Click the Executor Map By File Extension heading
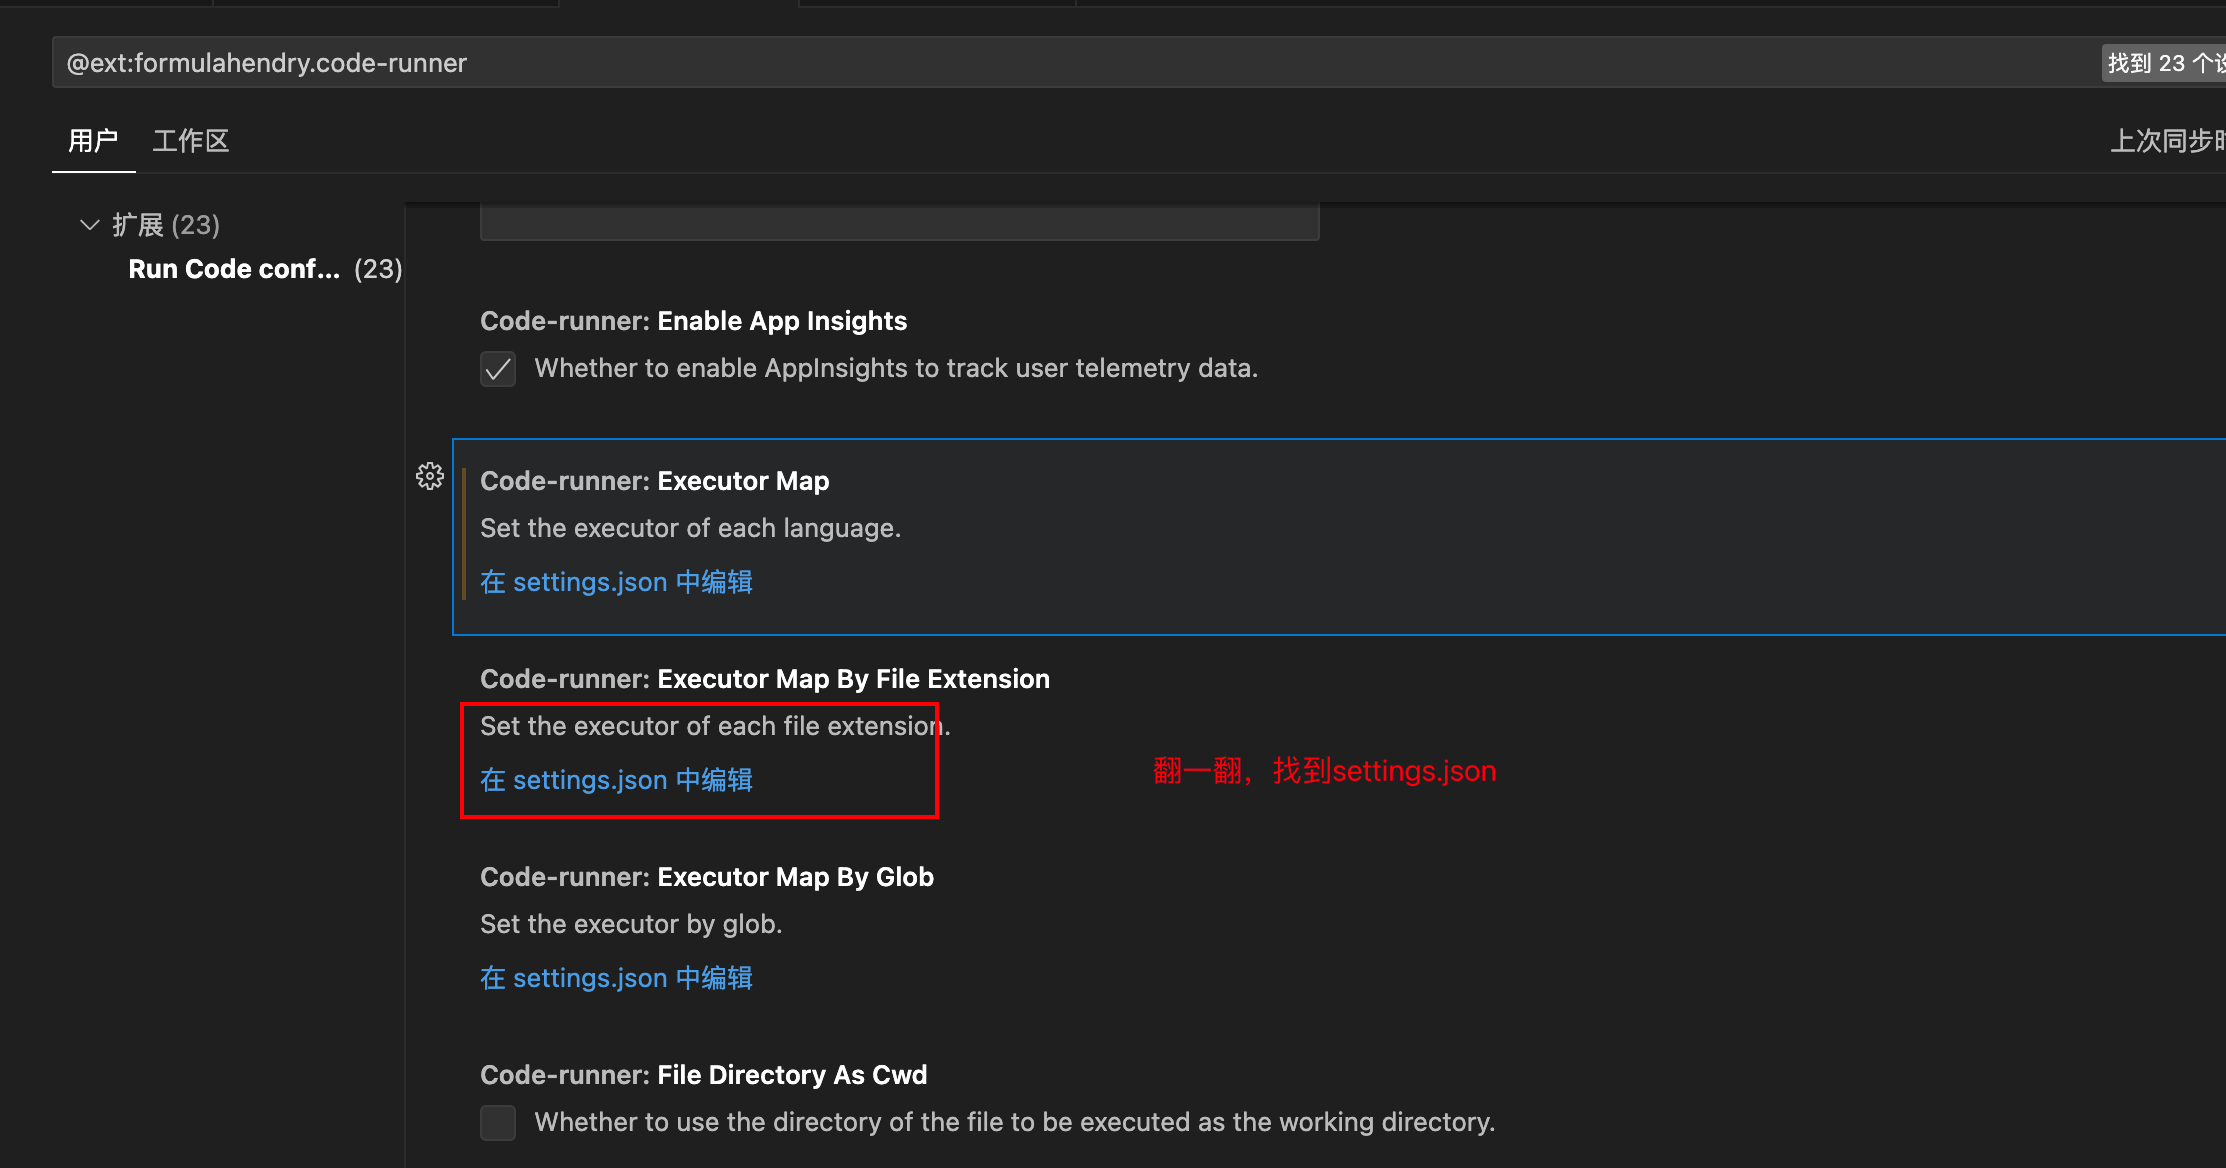The height and width of the screenshot is (1168, 2226). tap(765, 678)
